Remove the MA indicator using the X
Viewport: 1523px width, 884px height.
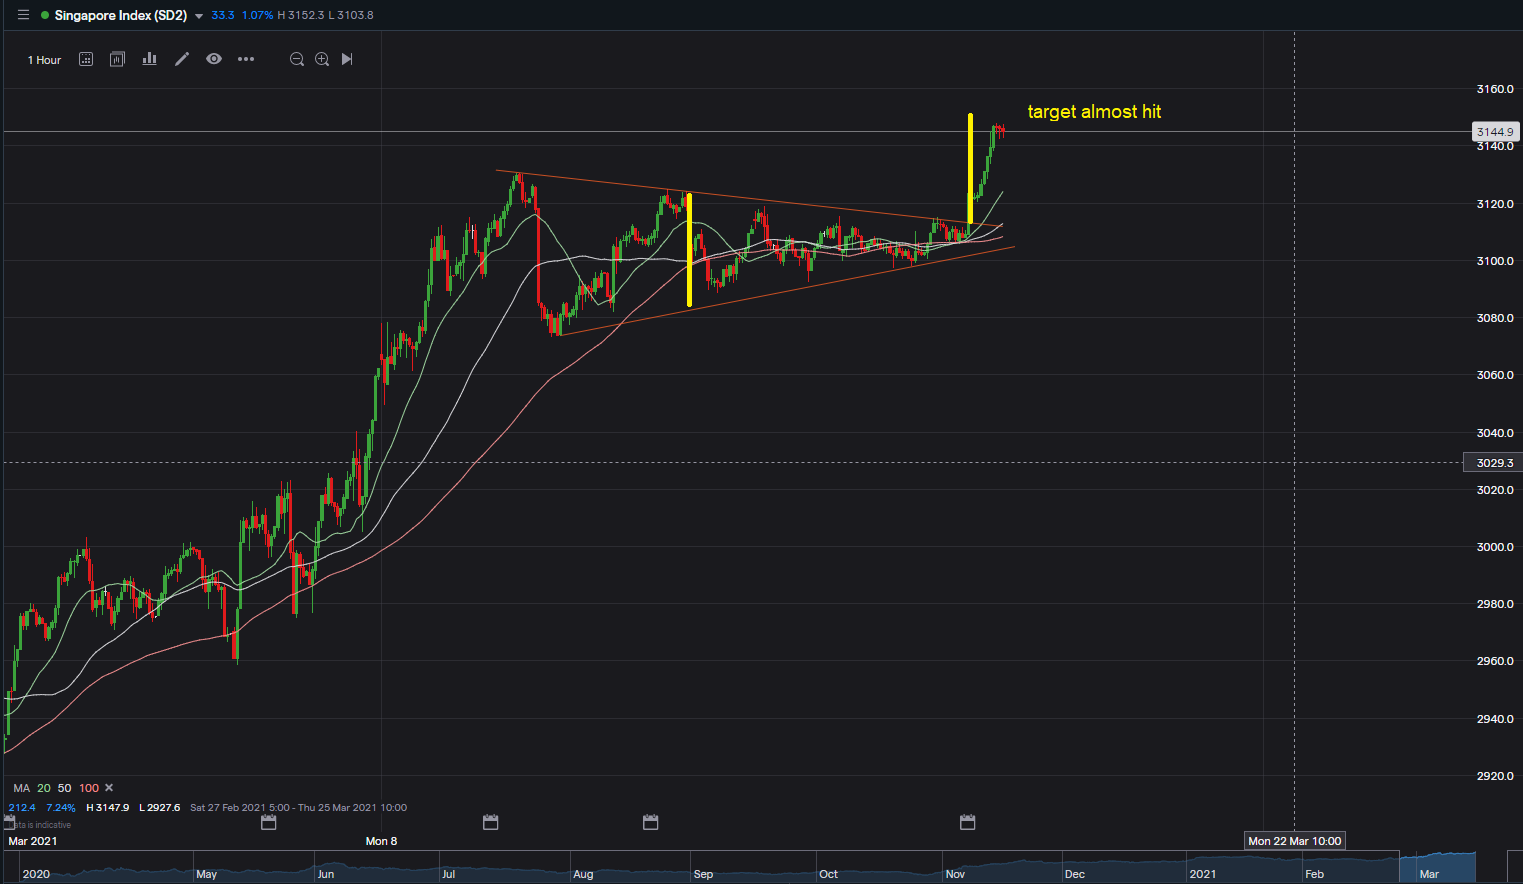109,788
